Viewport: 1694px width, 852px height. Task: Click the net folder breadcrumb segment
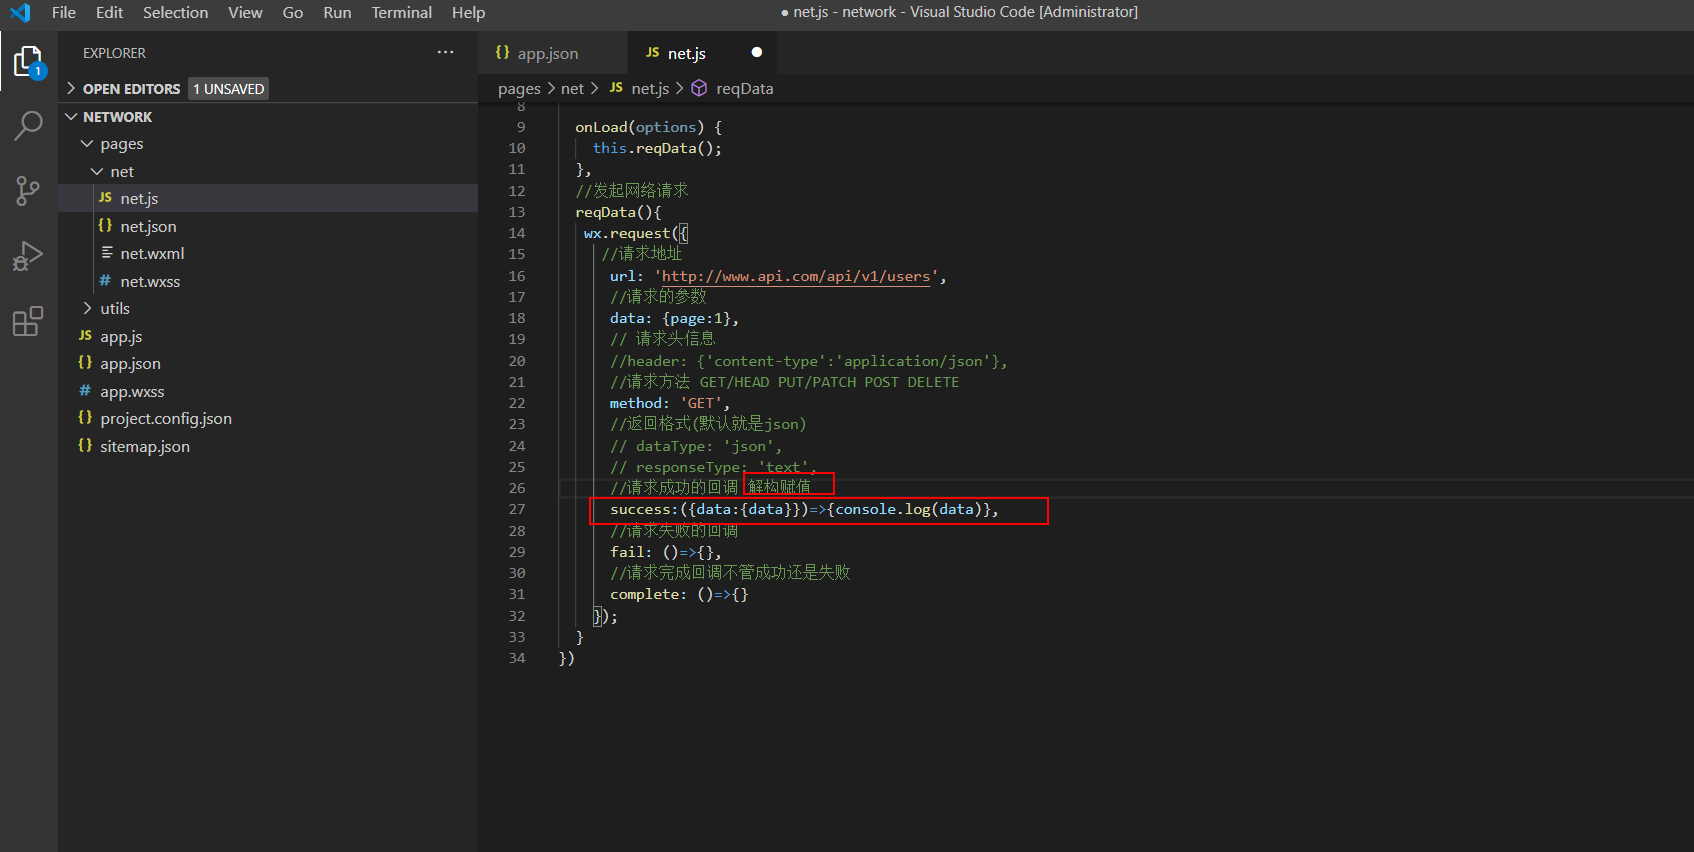click(x=572, y=88)
